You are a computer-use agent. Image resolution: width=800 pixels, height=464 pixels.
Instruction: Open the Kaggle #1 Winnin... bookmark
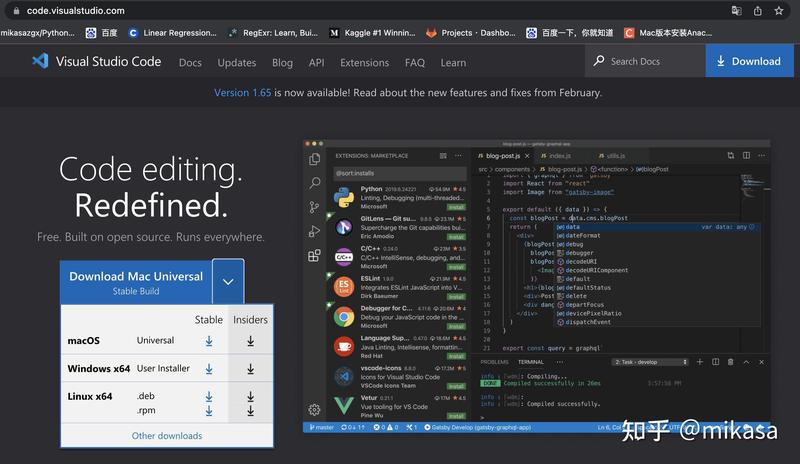click(372, 33)
